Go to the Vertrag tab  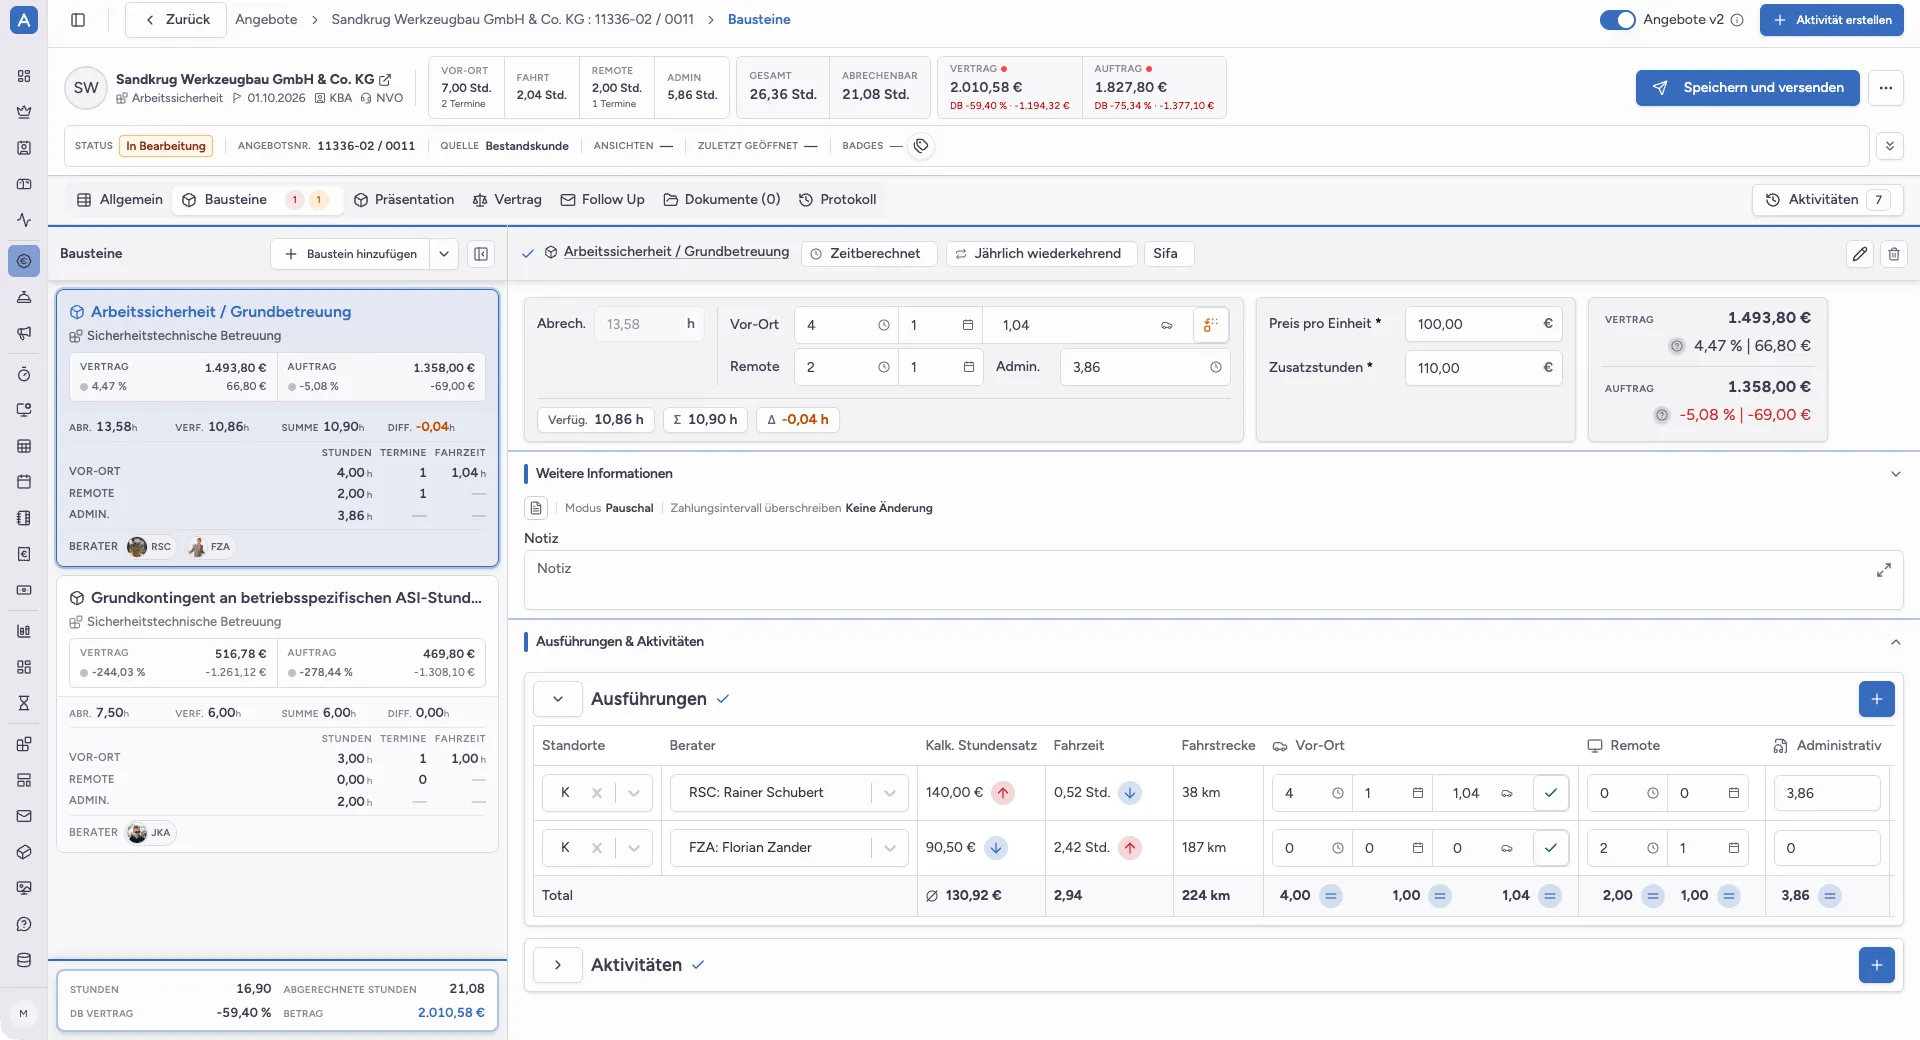click(x=507, y=200)
